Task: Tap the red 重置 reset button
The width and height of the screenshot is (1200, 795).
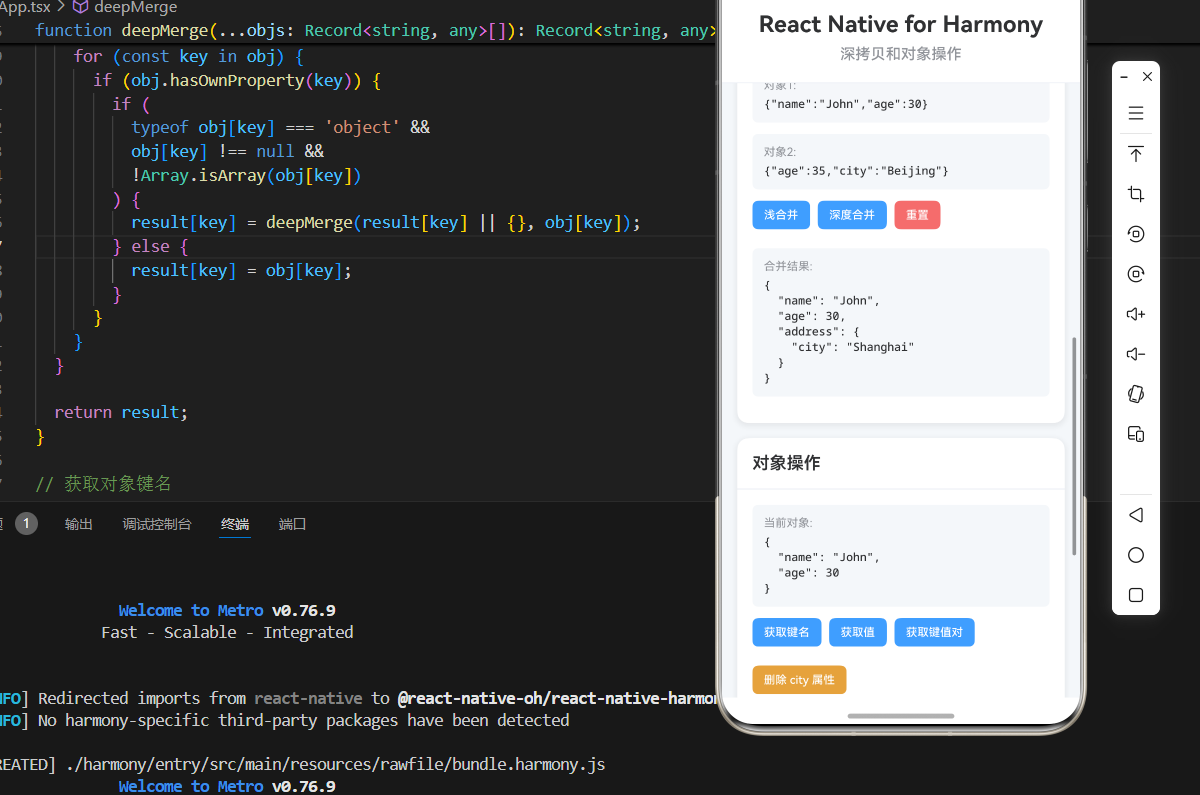Action: pyautogui.click(x=917, y=215)
